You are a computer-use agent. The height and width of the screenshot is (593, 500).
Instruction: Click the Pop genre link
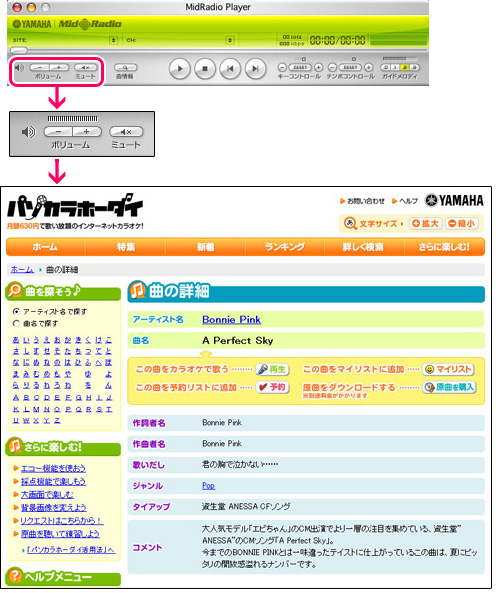tap(208, 486)
